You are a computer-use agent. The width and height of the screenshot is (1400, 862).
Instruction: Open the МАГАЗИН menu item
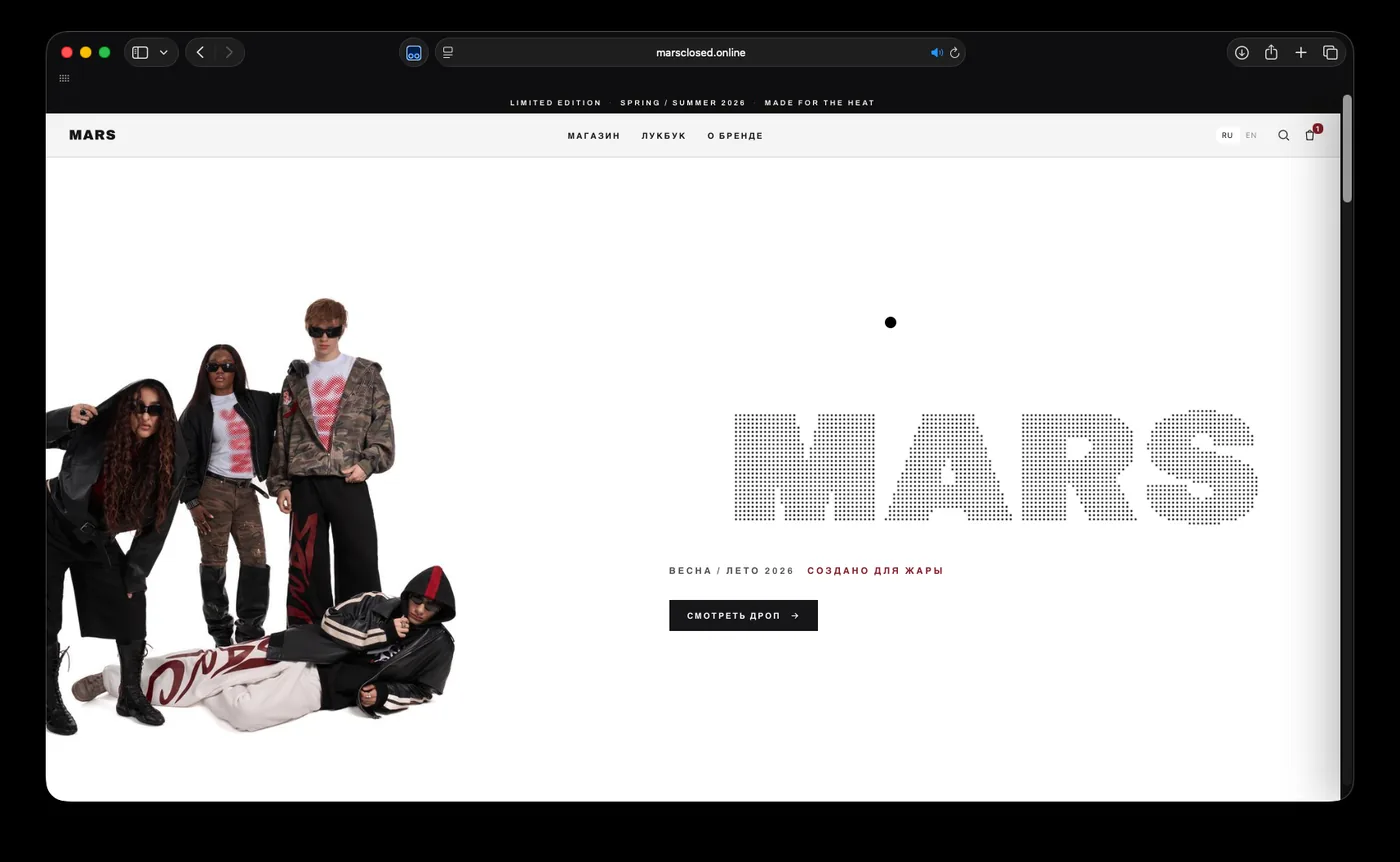click(x=594, y=136)
